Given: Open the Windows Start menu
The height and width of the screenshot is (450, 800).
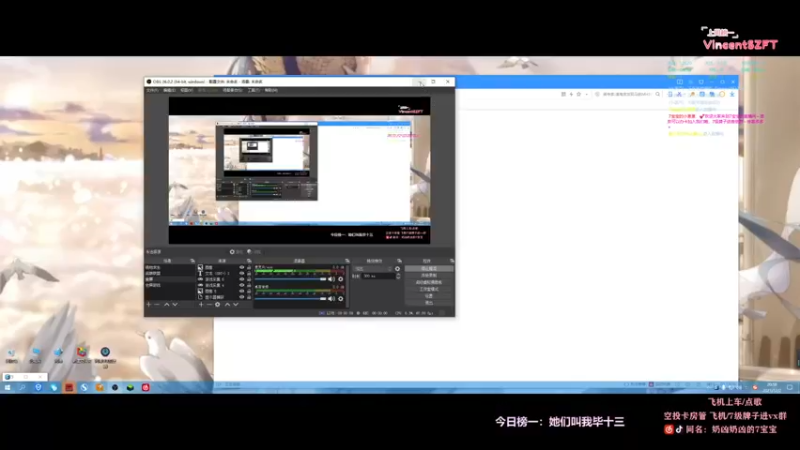Looking at the screenshot, I should pyautogui.click(x=8, y=388).
